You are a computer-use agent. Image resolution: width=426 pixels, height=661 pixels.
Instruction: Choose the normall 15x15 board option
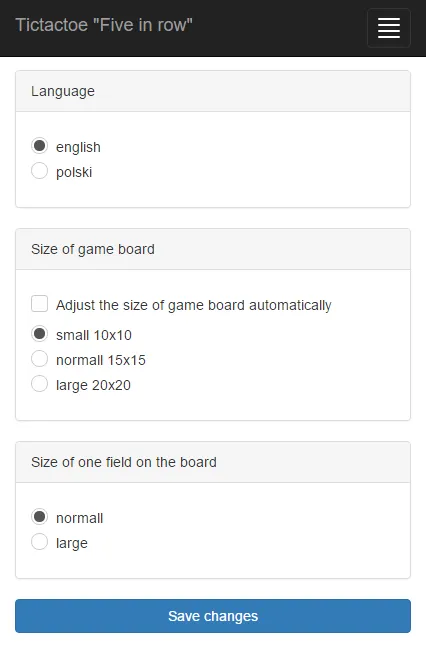(x=40, y=359)
